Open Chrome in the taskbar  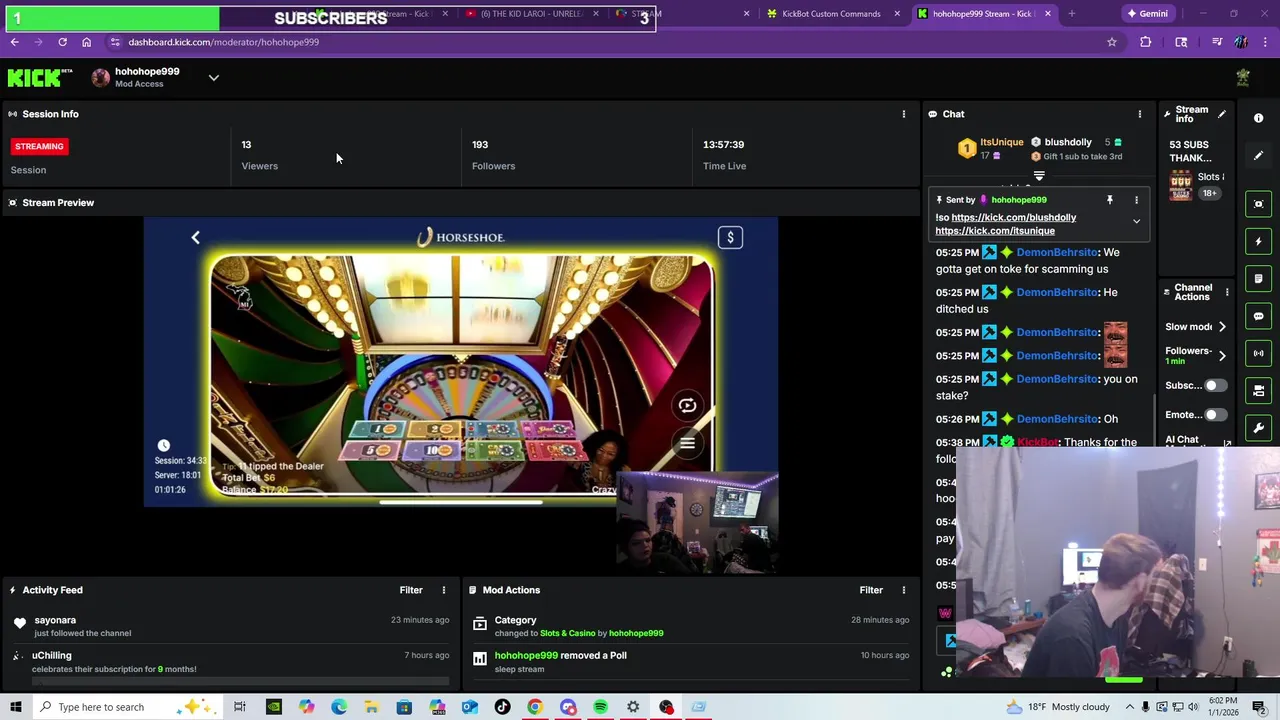click(x=535, y=707)
